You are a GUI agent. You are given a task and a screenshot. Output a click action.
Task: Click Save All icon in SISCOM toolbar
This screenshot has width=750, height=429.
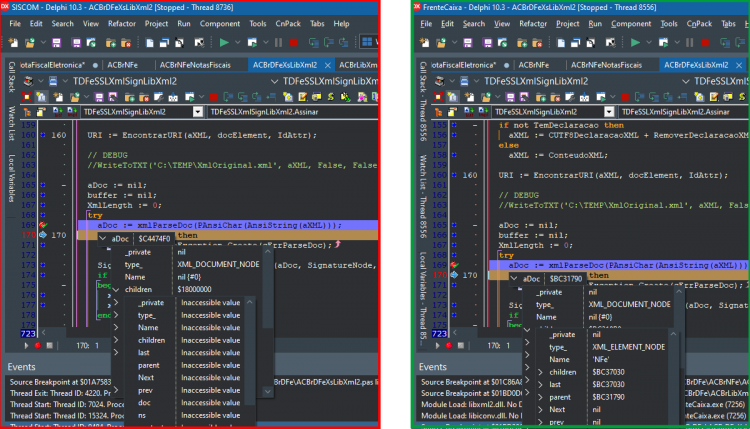[x=76, y=43]
